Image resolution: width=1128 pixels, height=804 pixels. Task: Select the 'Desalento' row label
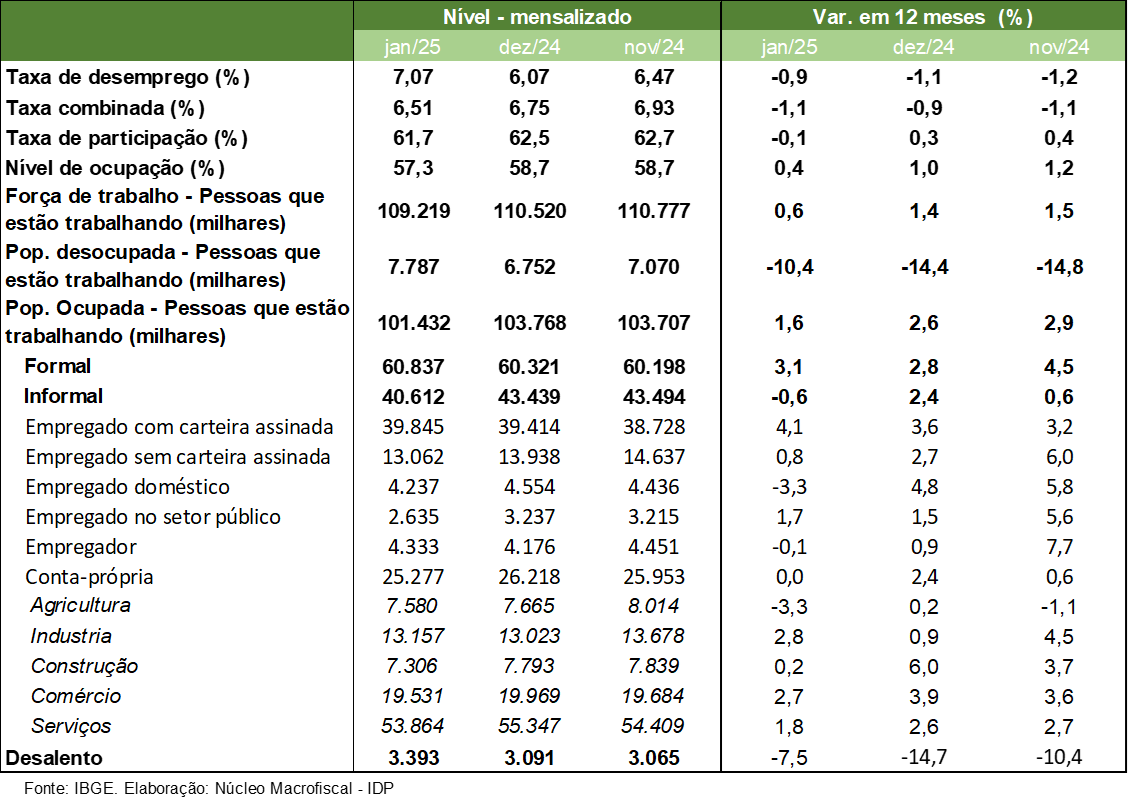click(x=54, y=758)
